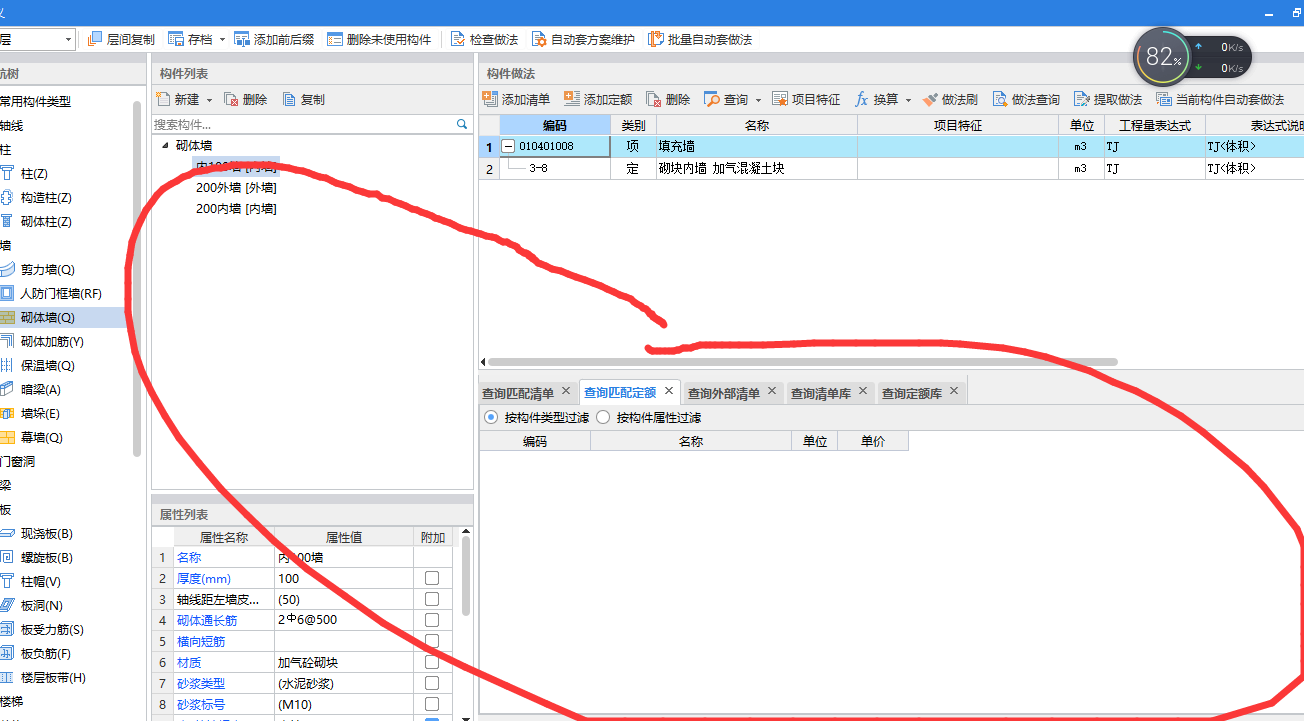Image resolution: width=1304 pixels, height=721 pixels.
Task: Select 200内墙 [内墙] in component list
Action: click(236, 208)
